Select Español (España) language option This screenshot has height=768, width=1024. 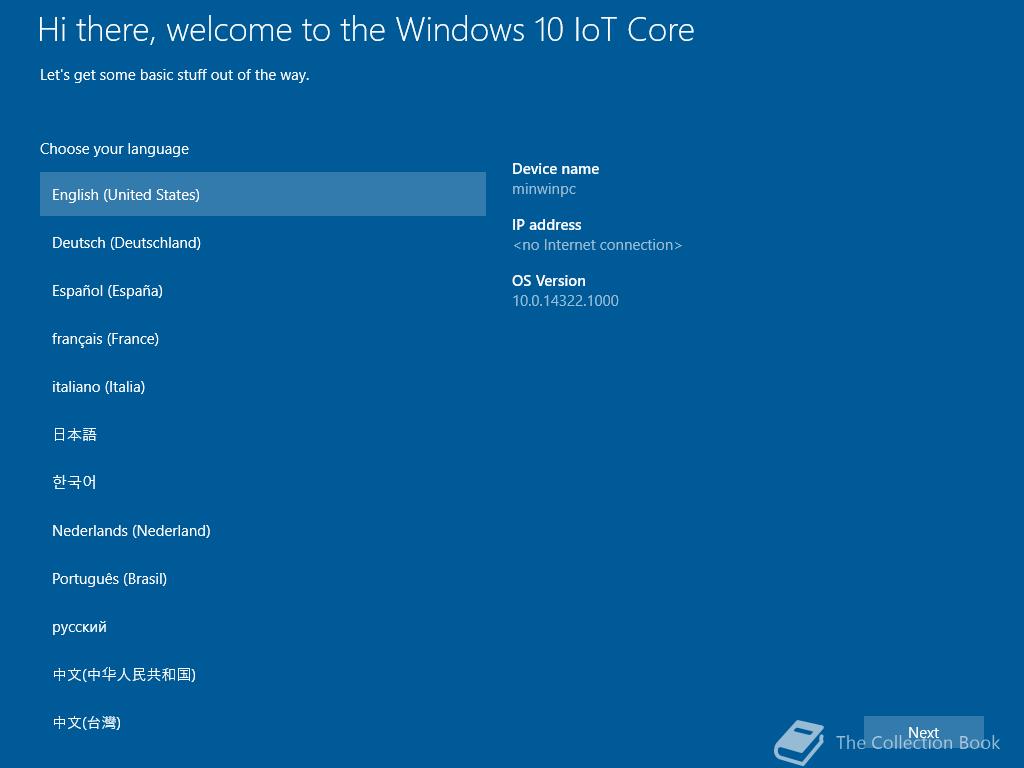pos(263,291)
